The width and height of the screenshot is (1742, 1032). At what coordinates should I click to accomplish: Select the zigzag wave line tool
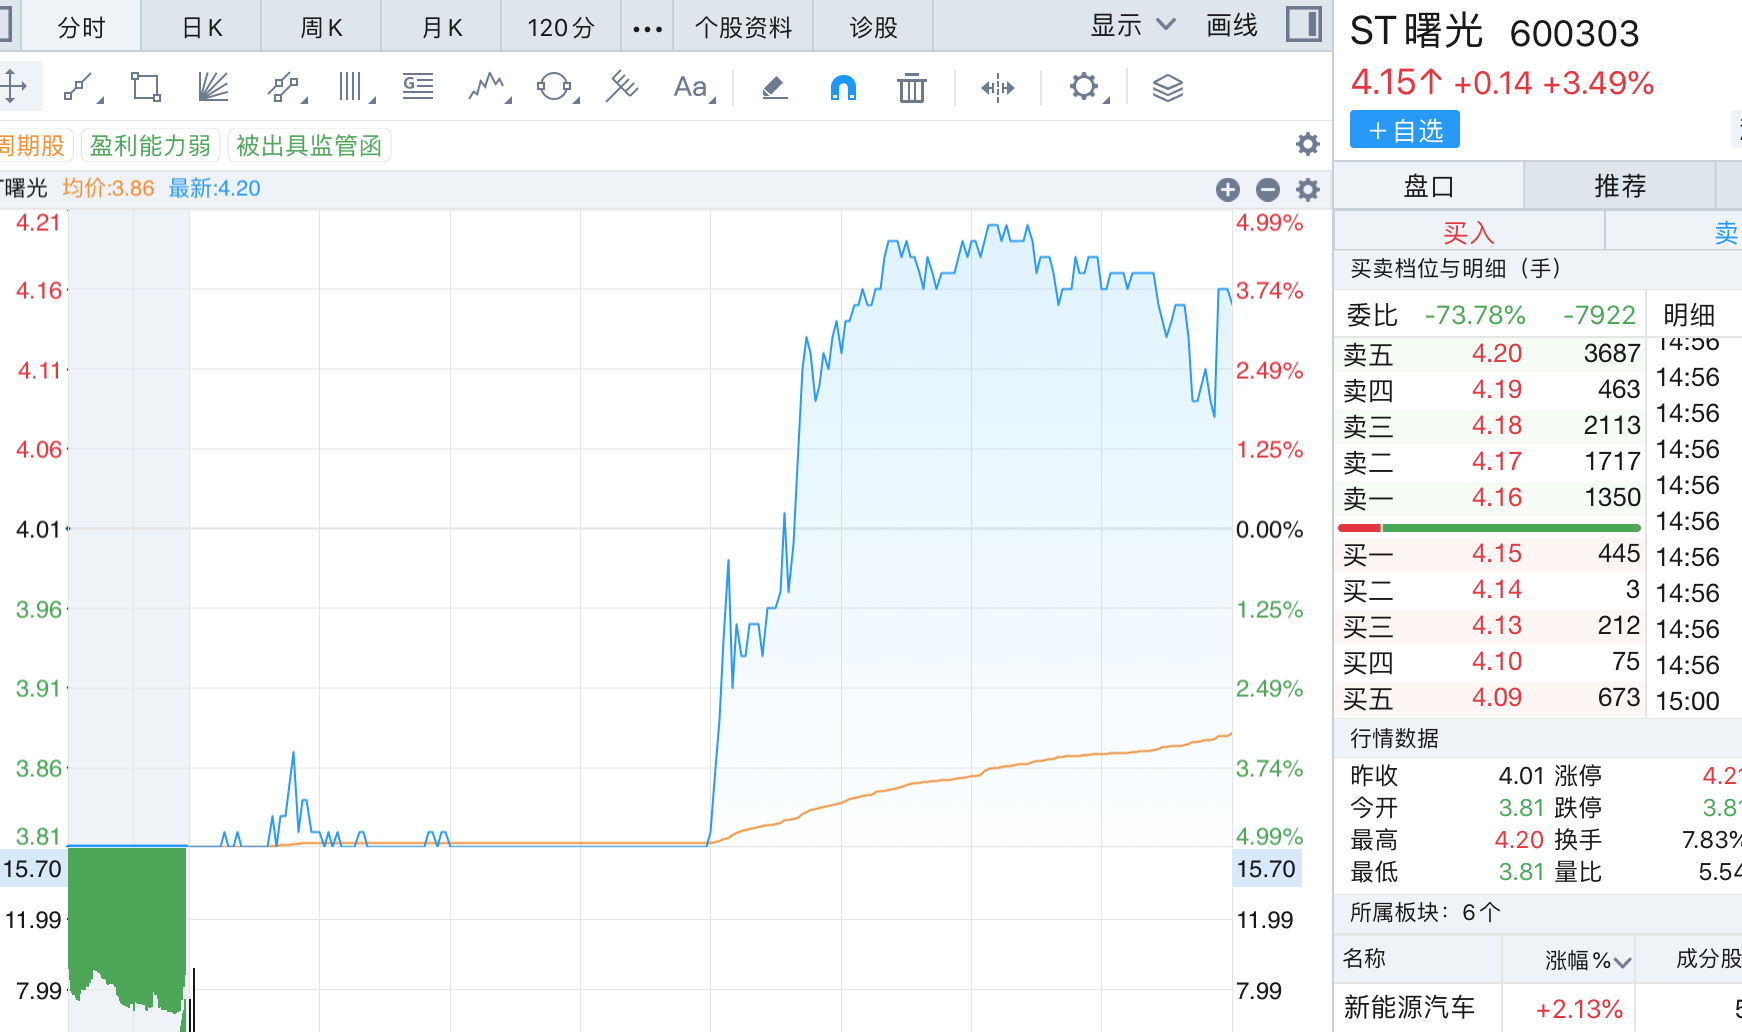(486, 88)
